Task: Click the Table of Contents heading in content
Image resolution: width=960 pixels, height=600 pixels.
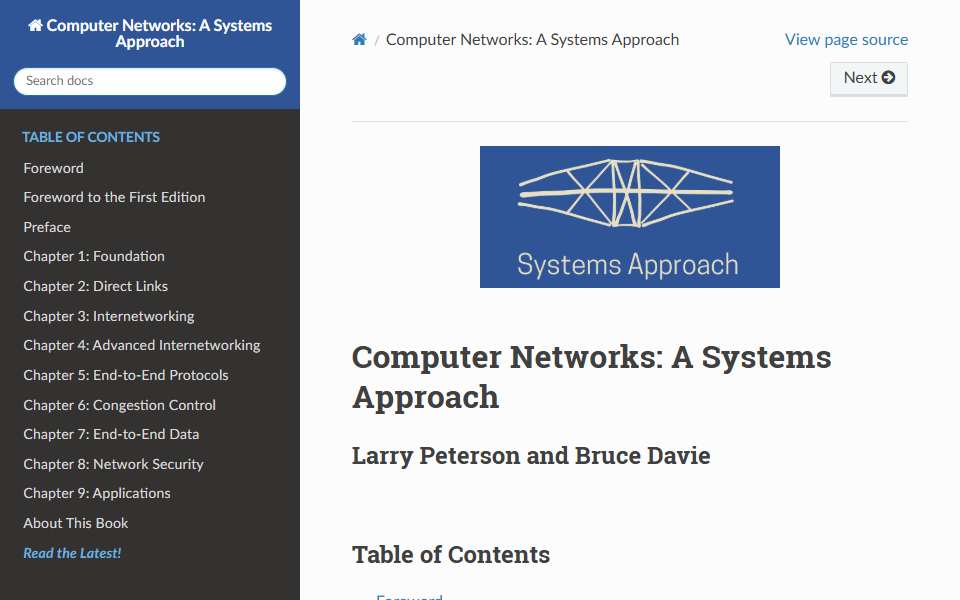Action: [451, 555]
